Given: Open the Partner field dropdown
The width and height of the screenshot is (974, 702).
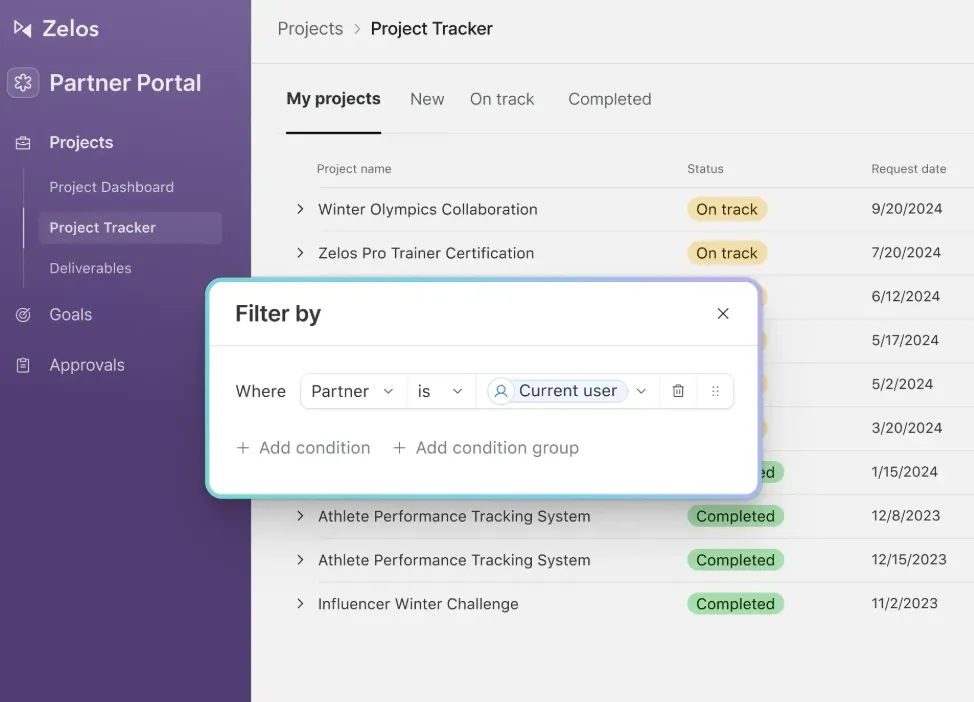Looking at the screenshot, I should point(353,391).
